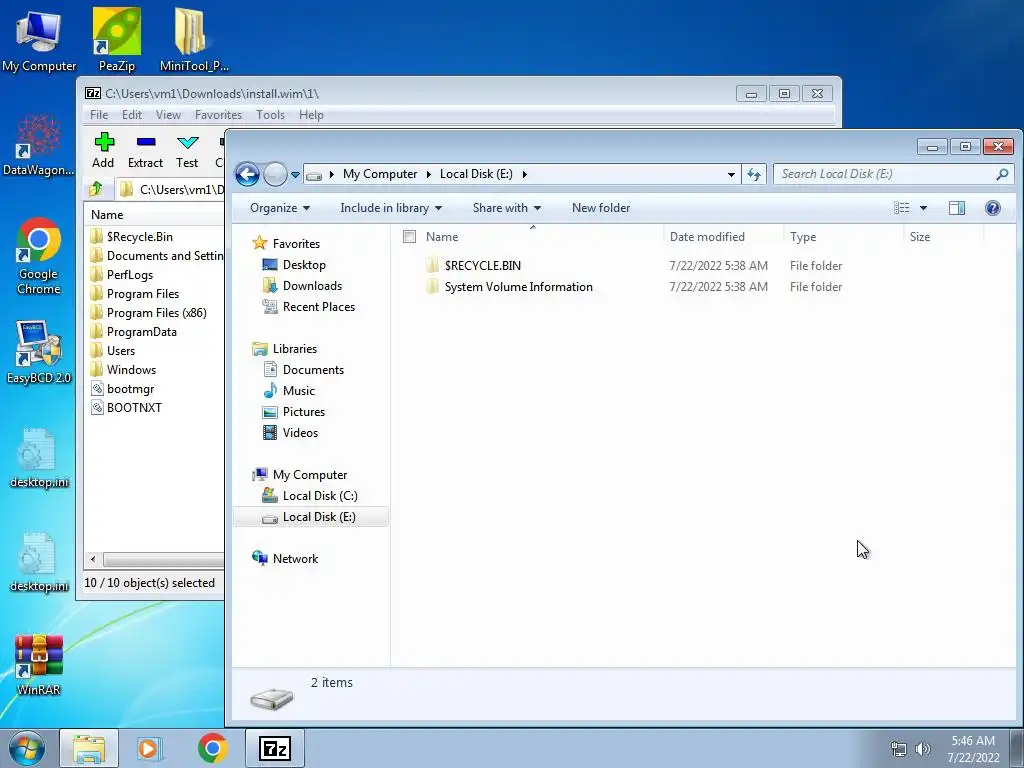Sort by the Type column
This screenshot has height=768, width=1024.
pyautogui.click(x=803, y=236)
